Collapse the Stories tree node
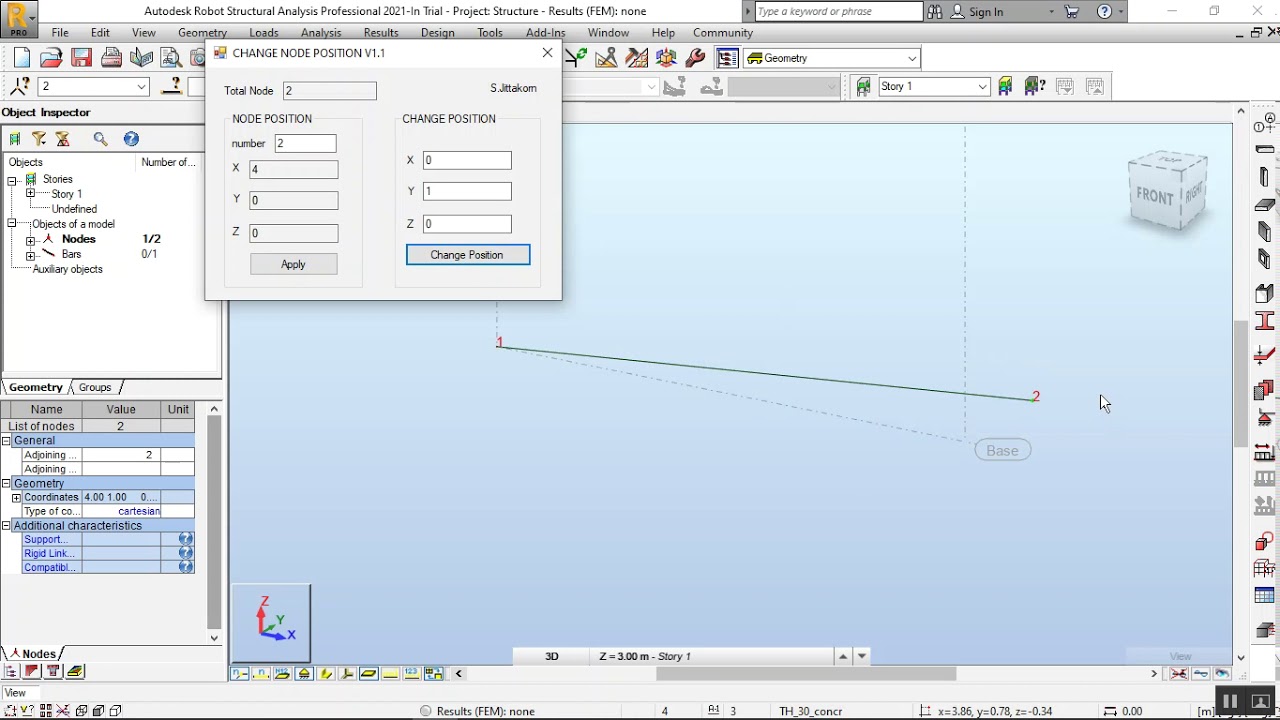The image size is (1280, 720). (12, 180)
